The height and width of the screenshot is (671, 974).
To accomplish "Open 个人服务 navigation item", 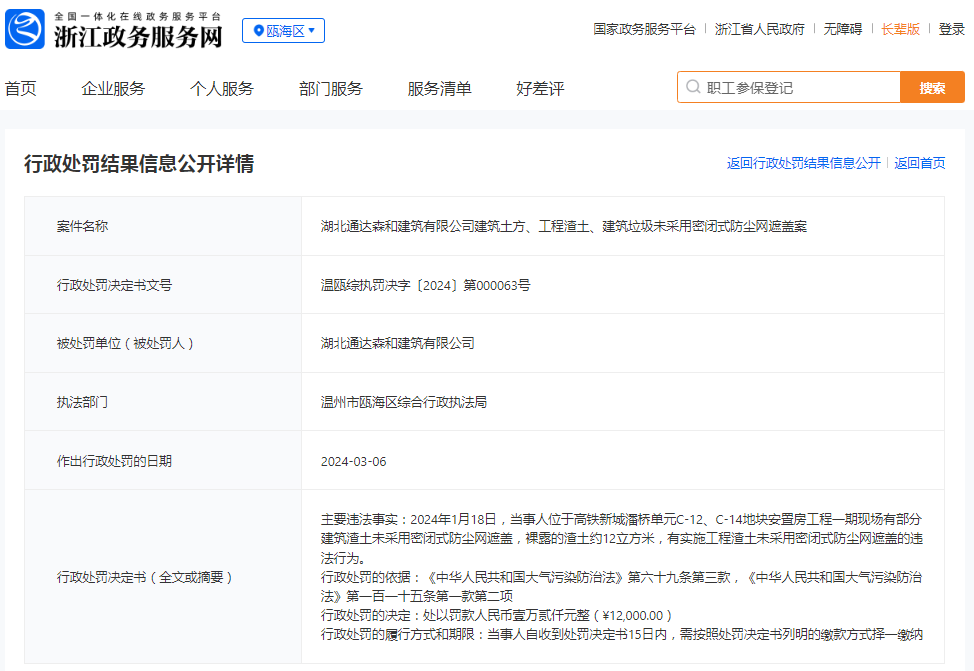I will click(x=222, y=89).
